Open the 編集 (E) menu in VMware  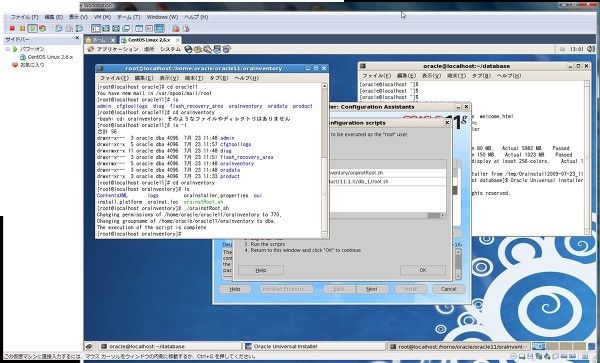click(54, 17)
